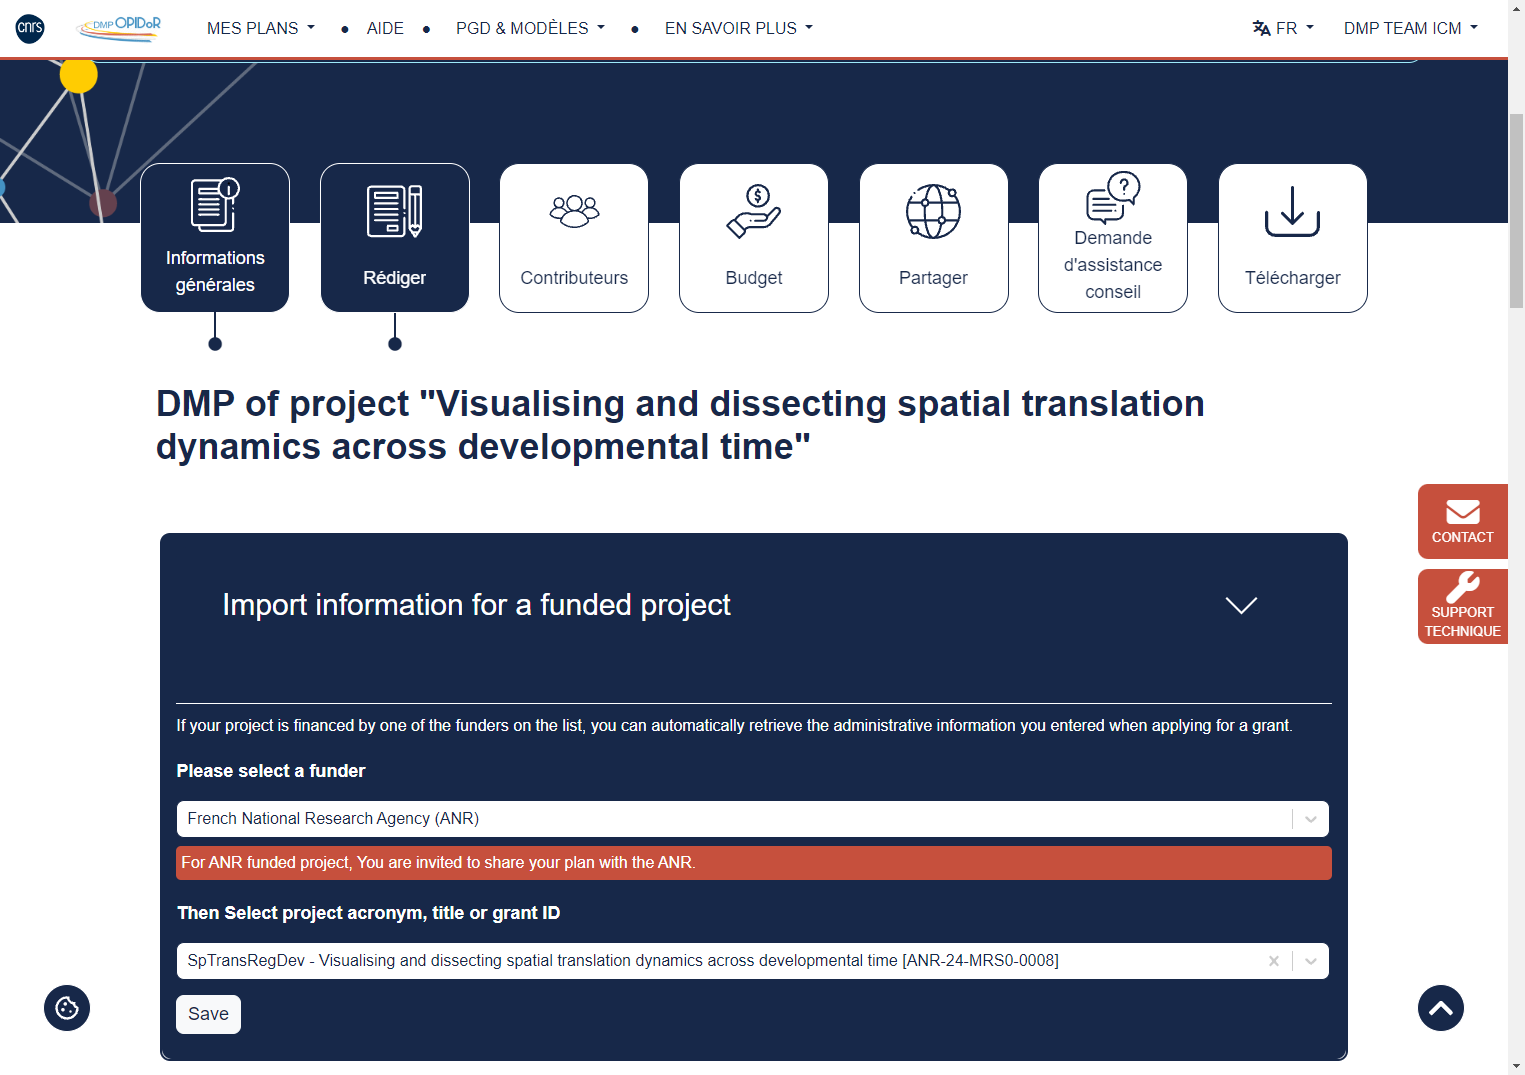The height and width of the screenshot is (1075, 1525).
Task: Click the Télécharger download icon
Action: 1293,211
